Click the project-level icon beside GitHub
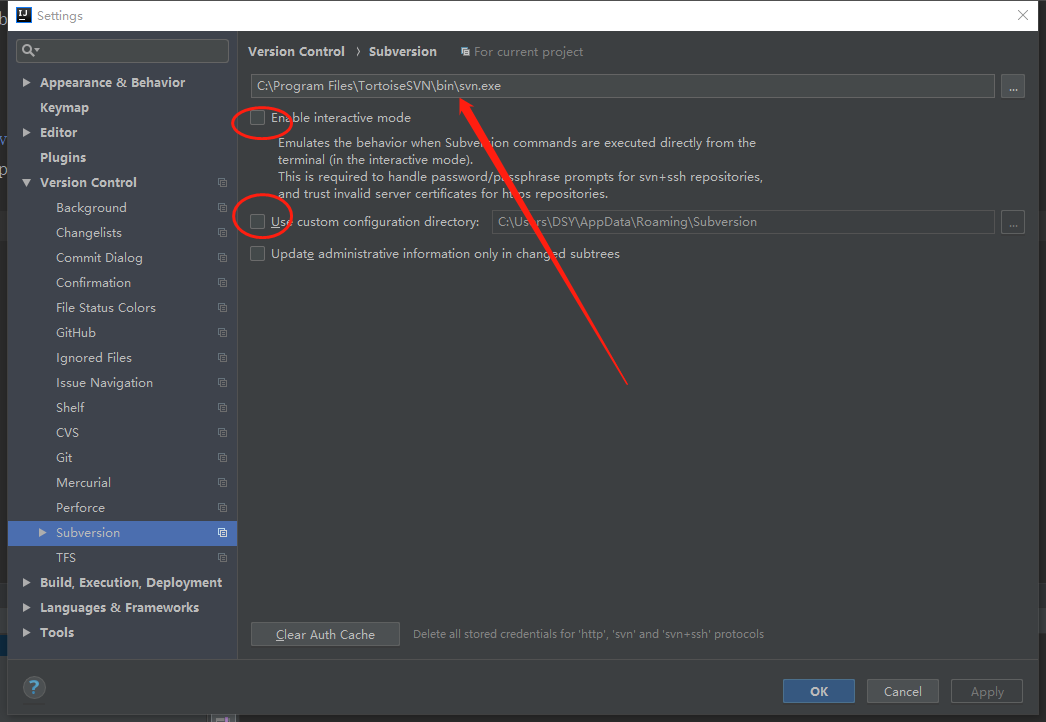The height and width of the screenshot is (722, 1046). coord(222,333)
